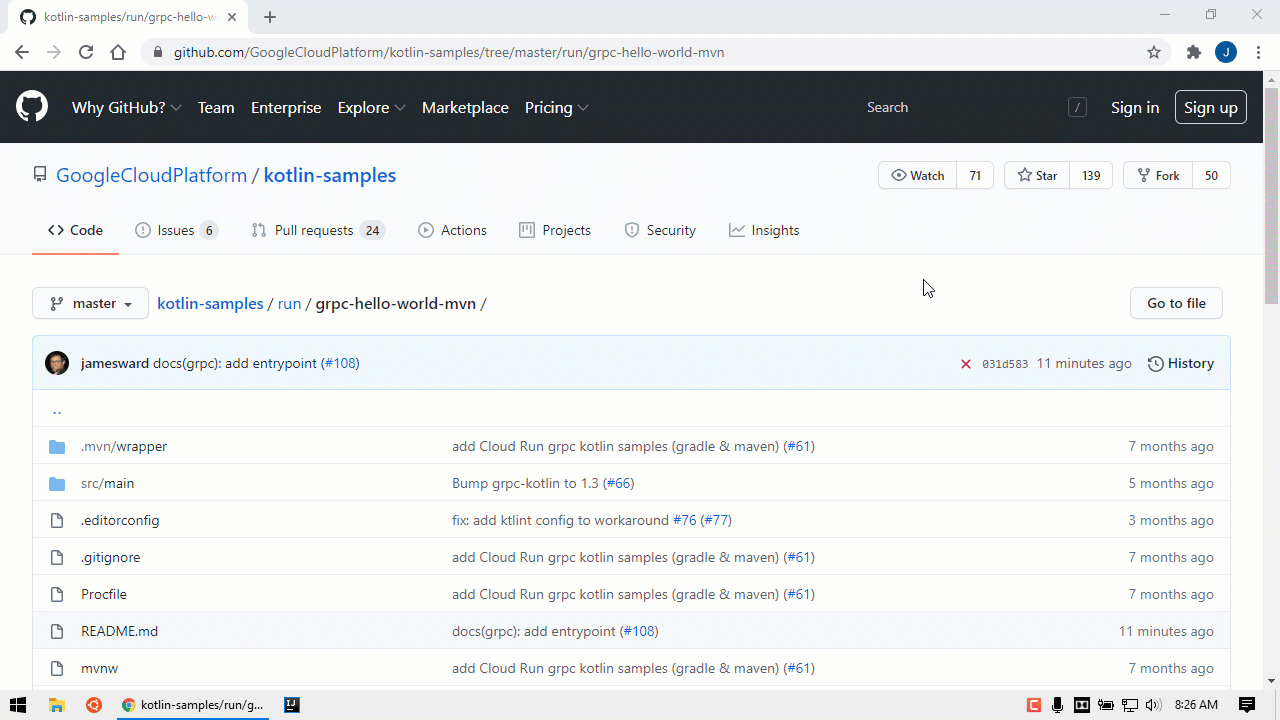Open the watchers count 71

[975, 175]
